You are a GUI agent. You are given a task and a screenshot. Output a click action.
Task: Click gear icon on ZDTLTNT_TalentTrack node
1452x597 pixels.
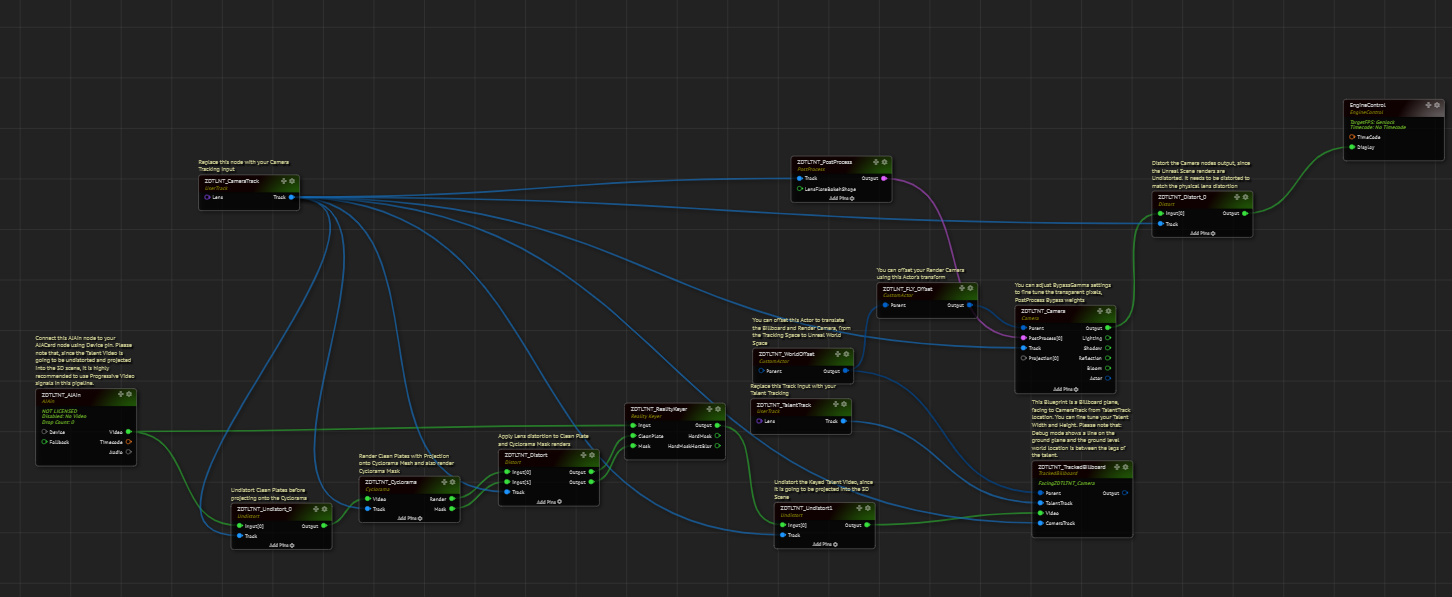click(845, 405)
